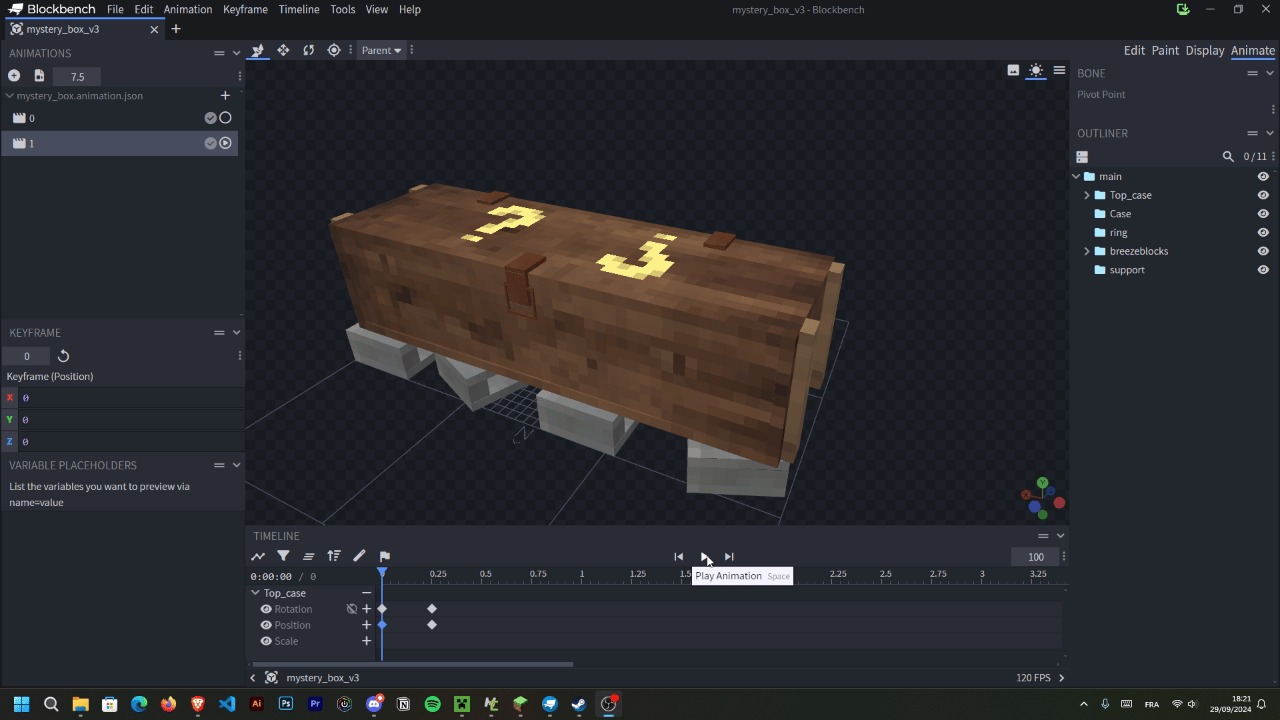1280x720 pixels.
Task: Open the File menu
Action: pos(115,9)
